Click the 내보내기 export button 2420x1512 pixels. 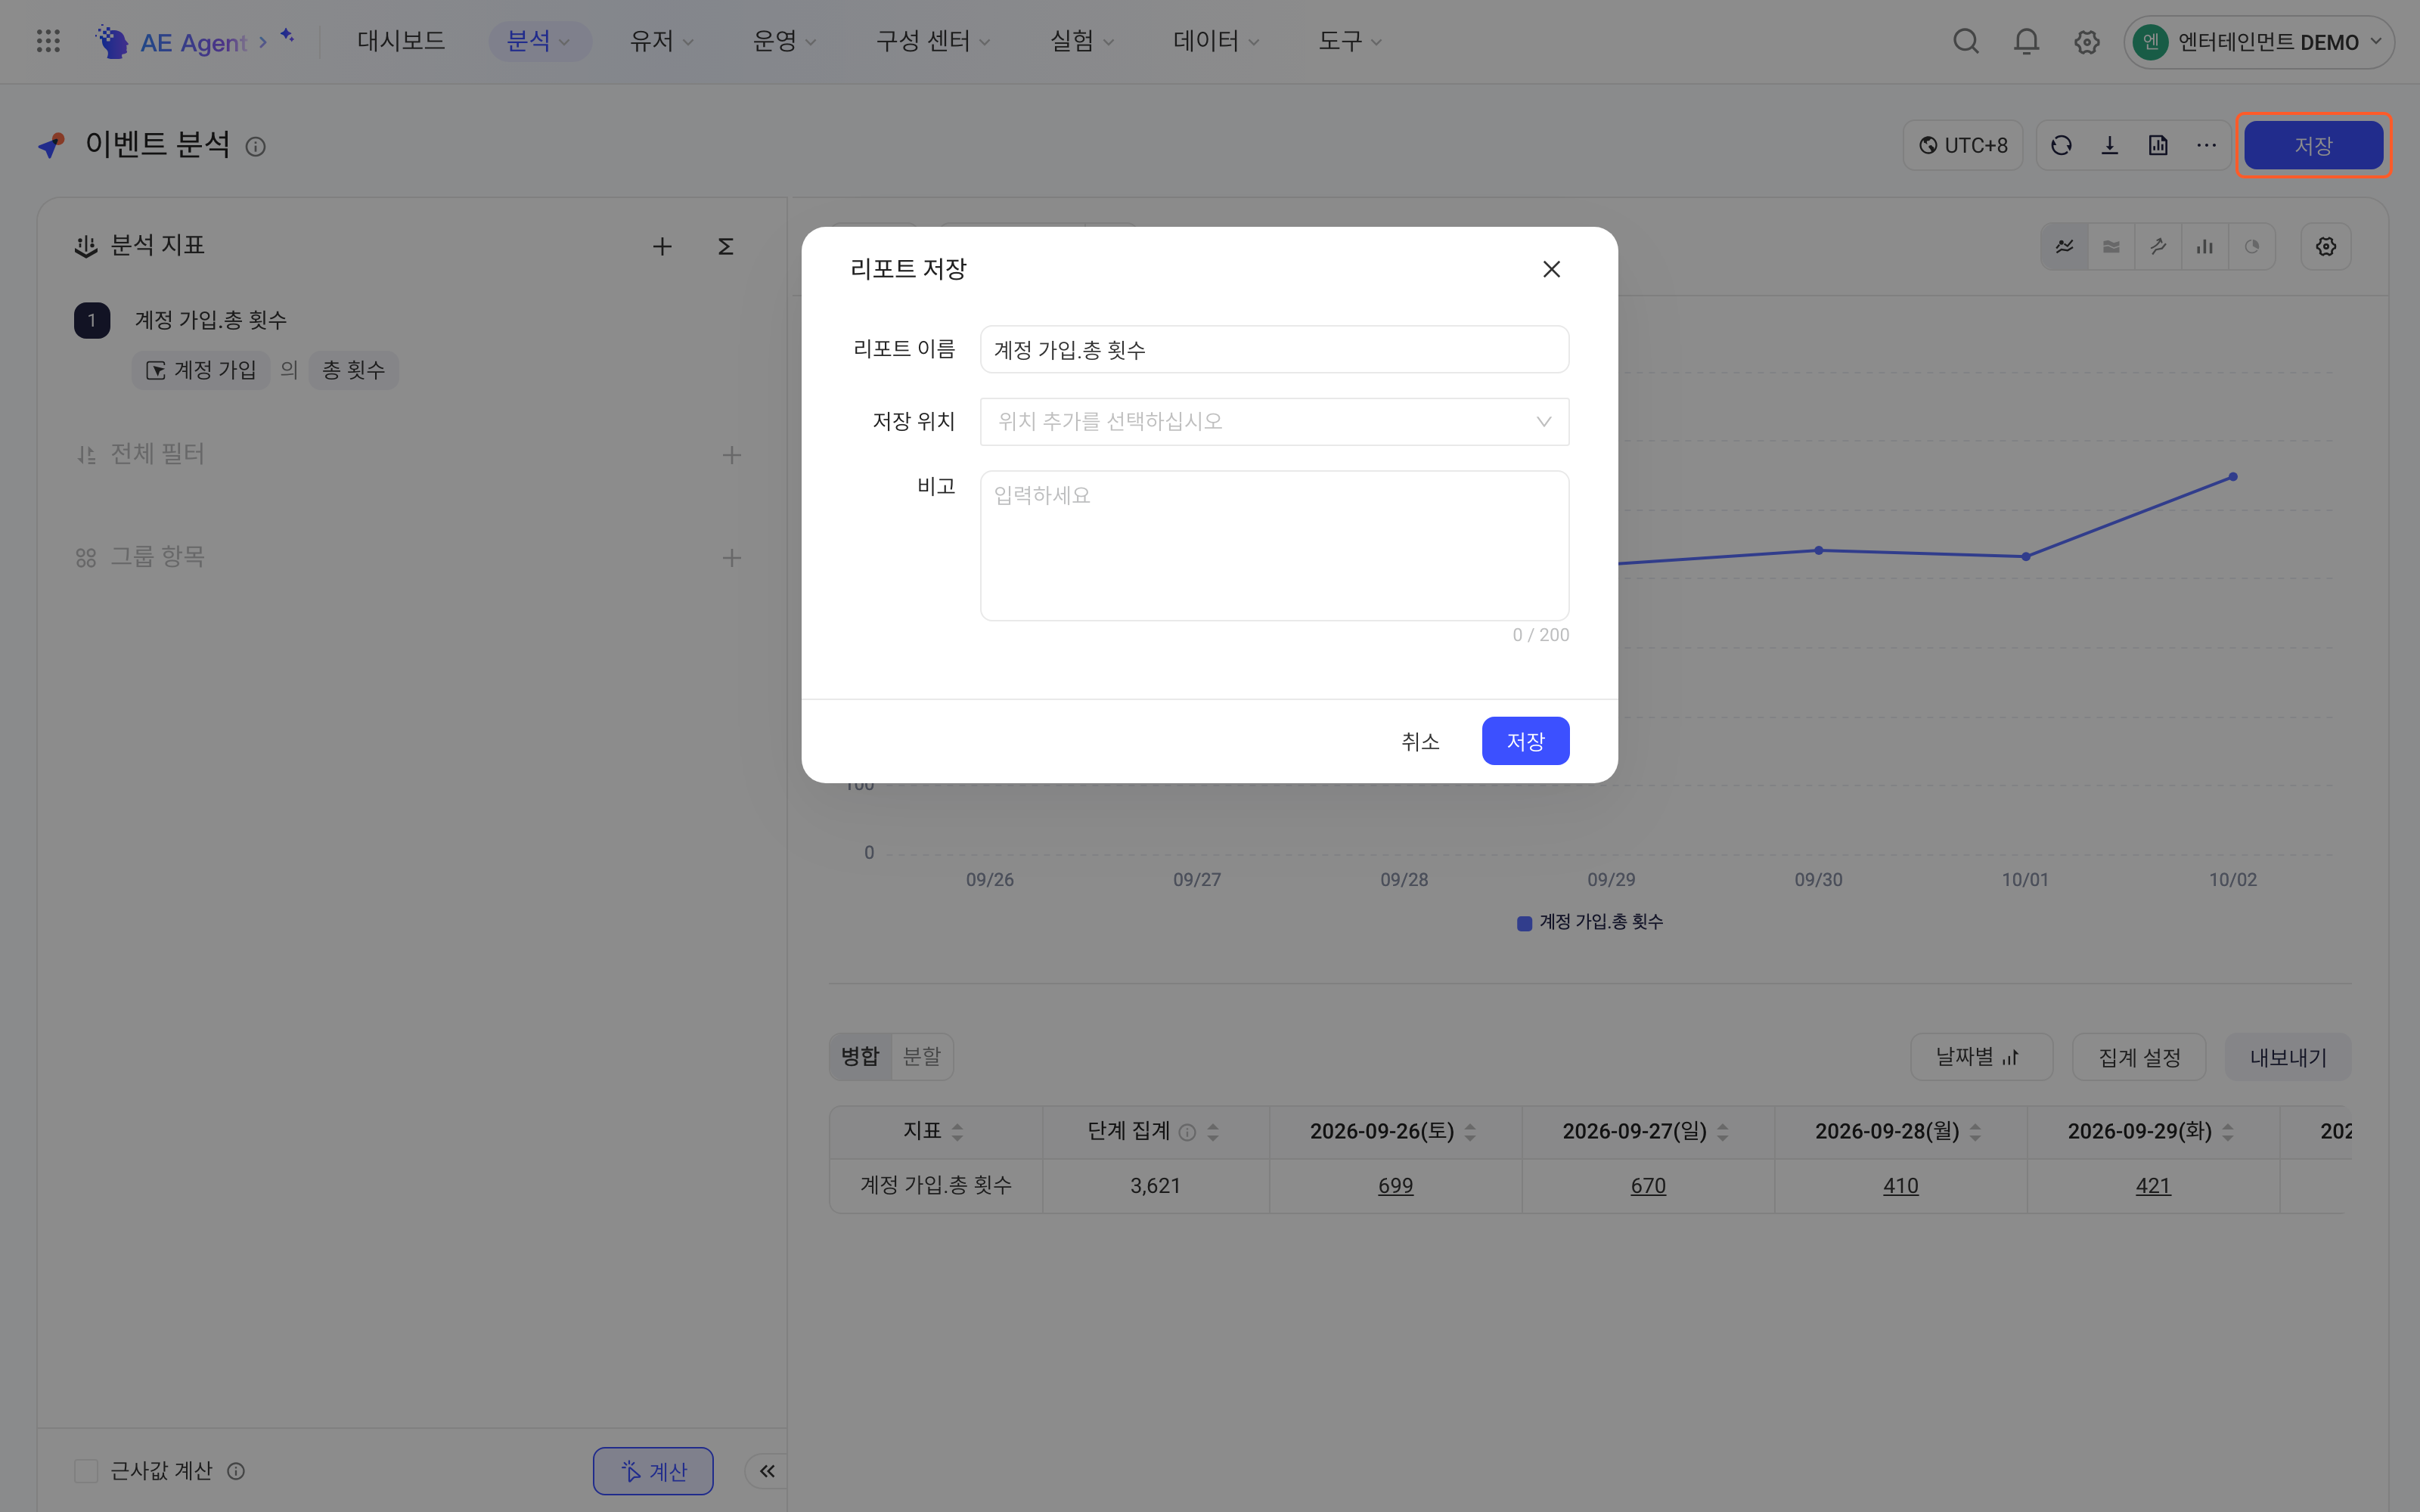2288,1057
